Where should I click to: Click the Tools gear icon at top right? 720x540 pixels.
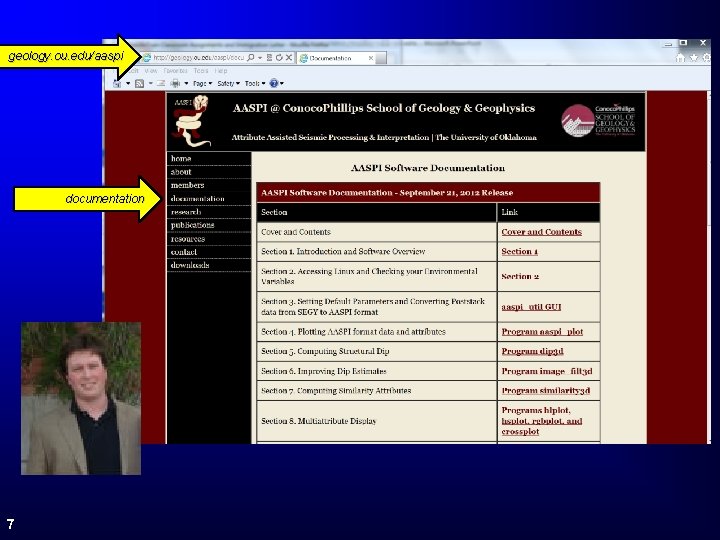tap(707, 58)
